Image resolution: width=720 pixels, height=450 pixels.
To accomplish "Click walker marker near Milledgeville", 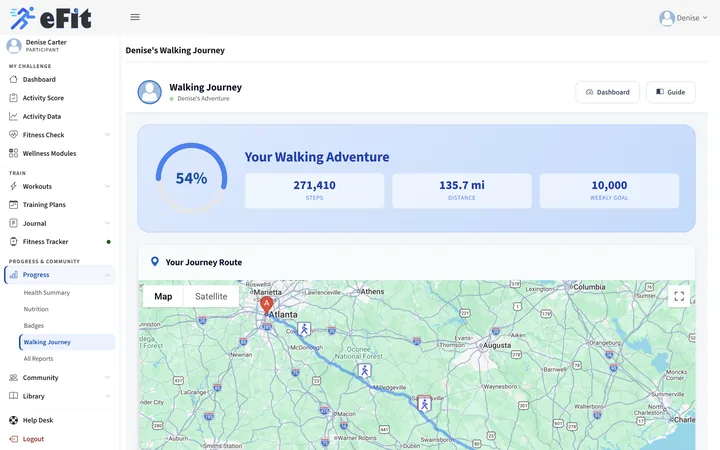I will (365, 370).
